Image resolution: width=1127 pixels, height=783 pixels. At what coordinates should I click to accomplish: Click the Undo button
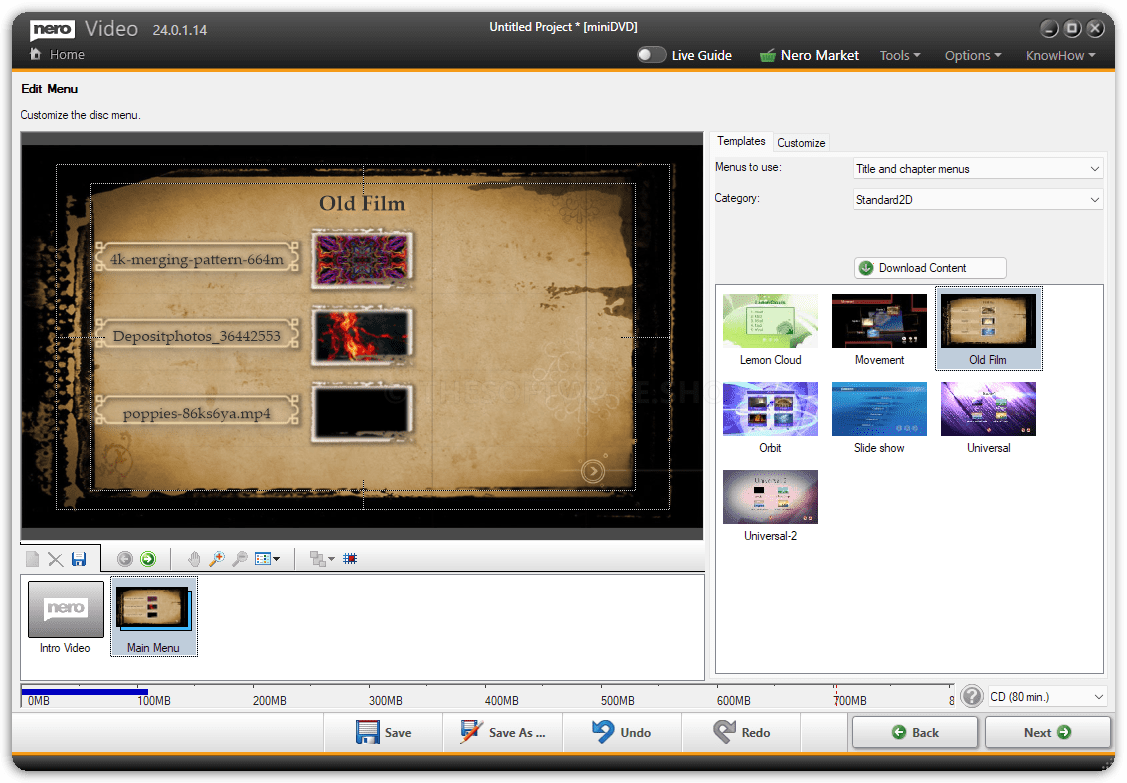pyautogui.click(x=622, y=732)
